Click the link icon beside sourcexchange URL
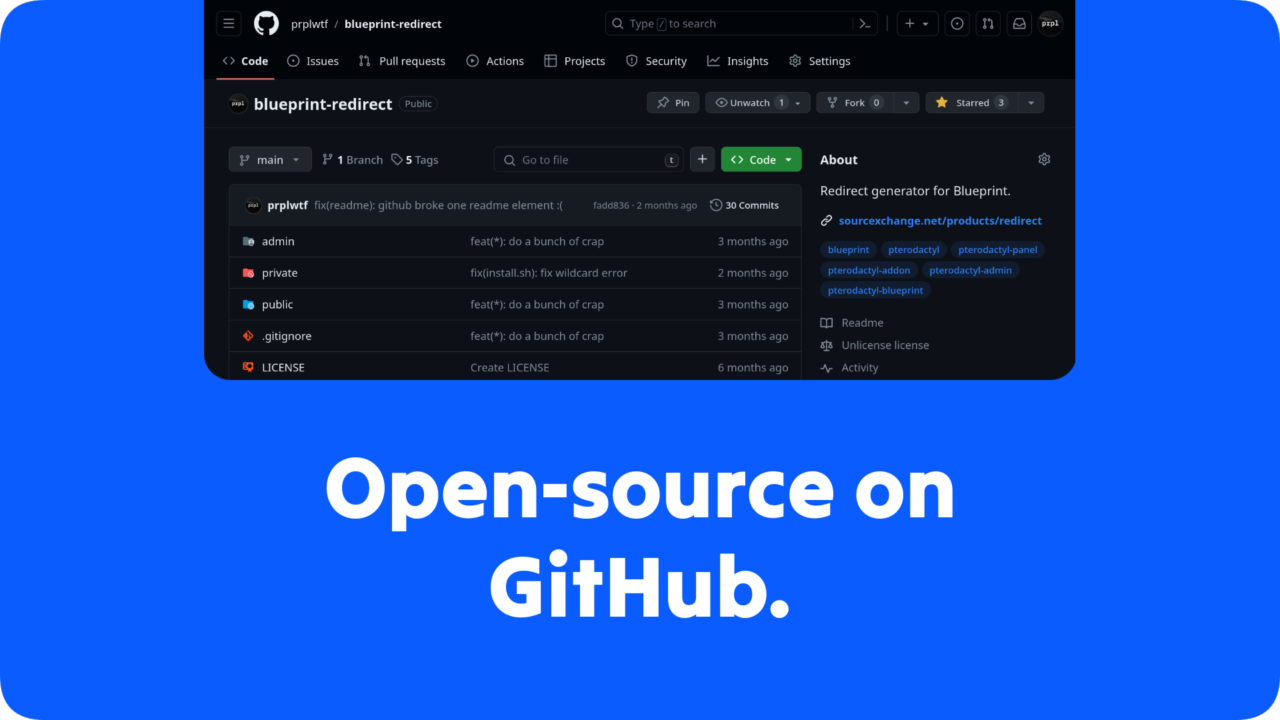 (x=826, y=221)
